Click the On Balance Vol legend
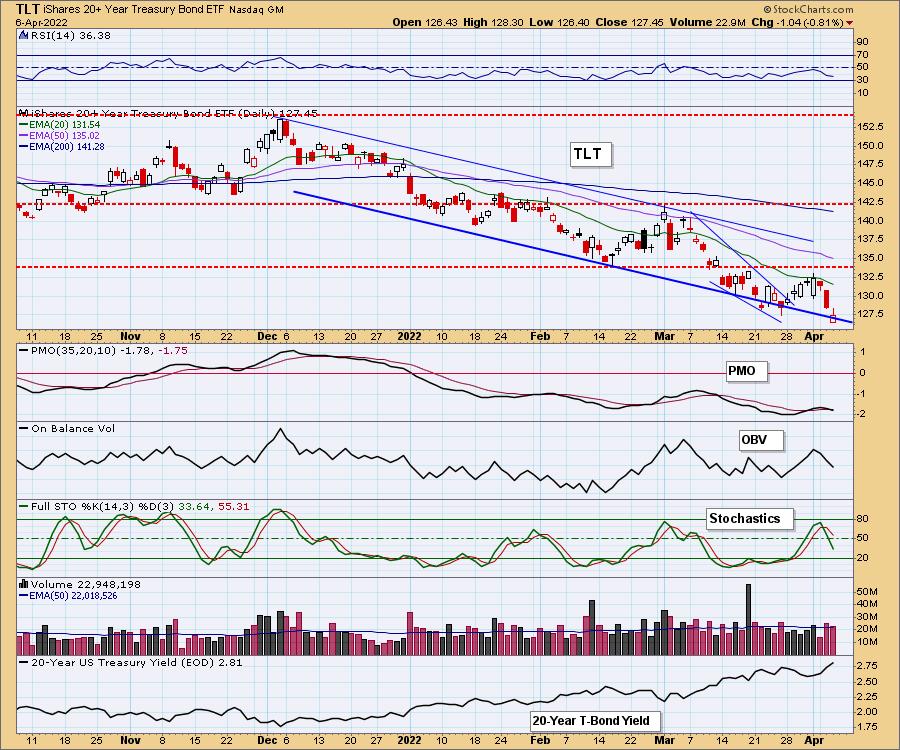 (x=73, y=429)
